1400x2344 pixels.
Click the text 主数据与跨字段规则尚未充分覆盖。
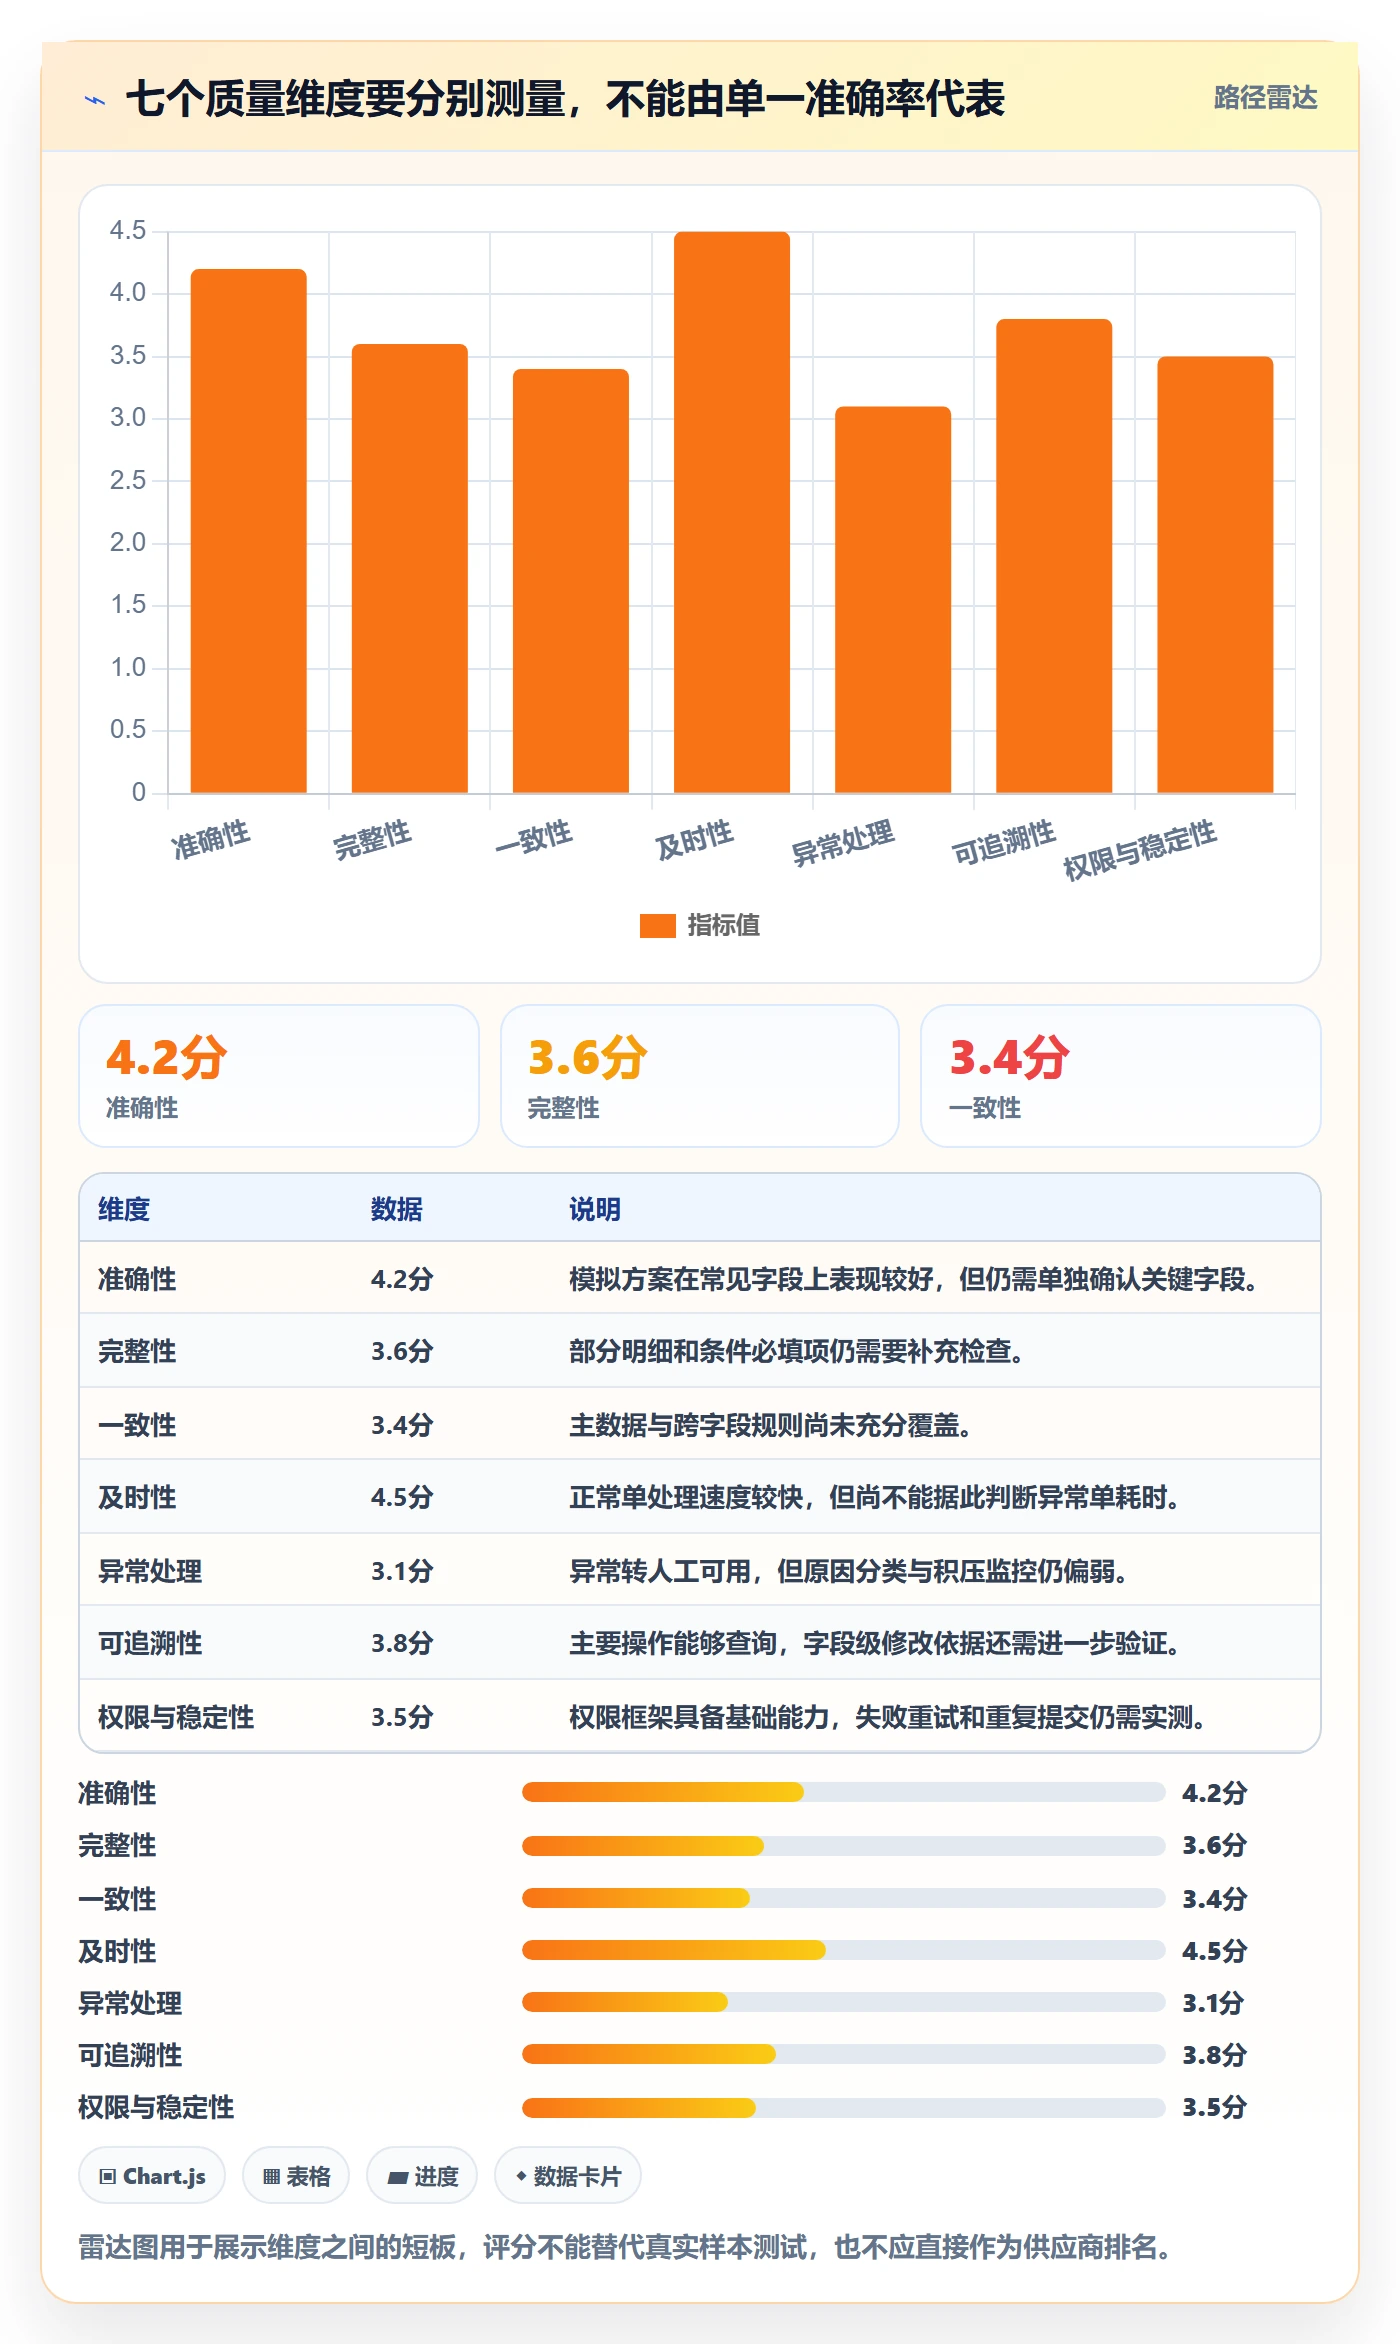pyautogui.click(x=770, y=1425)
